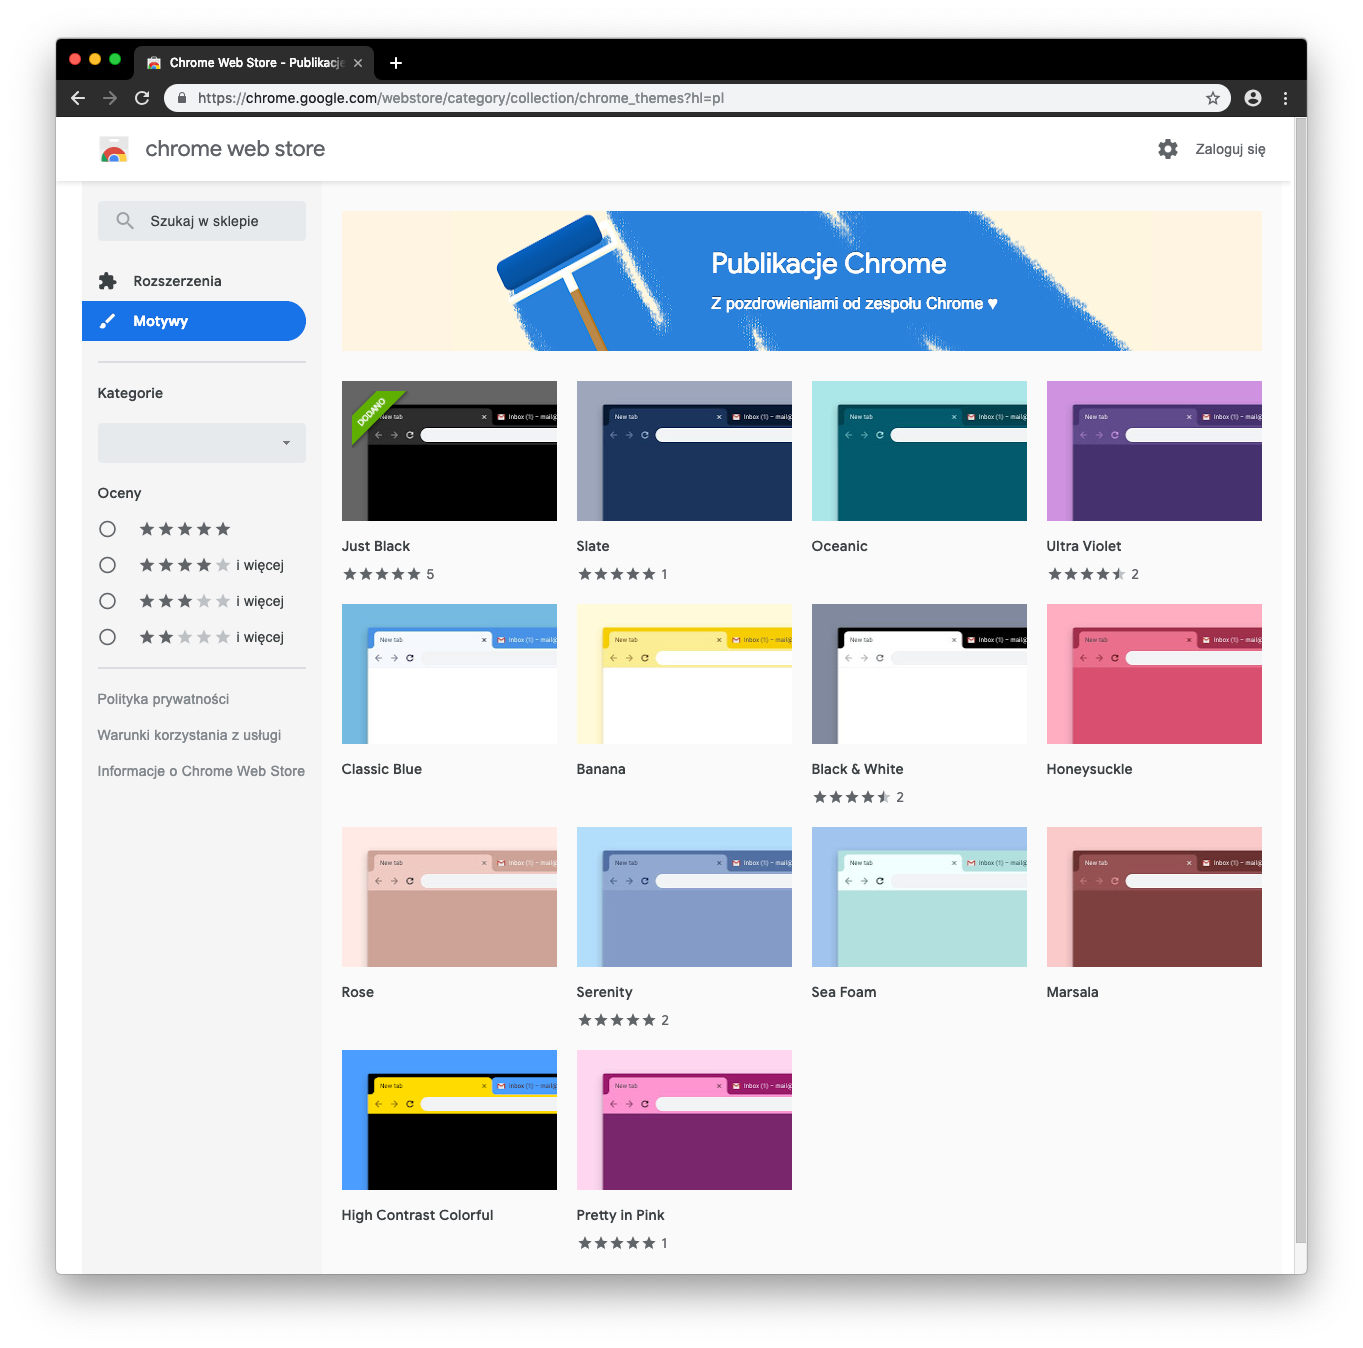This screenshot has height=1348, width=1363.
Task: Open the Banana theme thumbnail
Action: pos(684,674)
